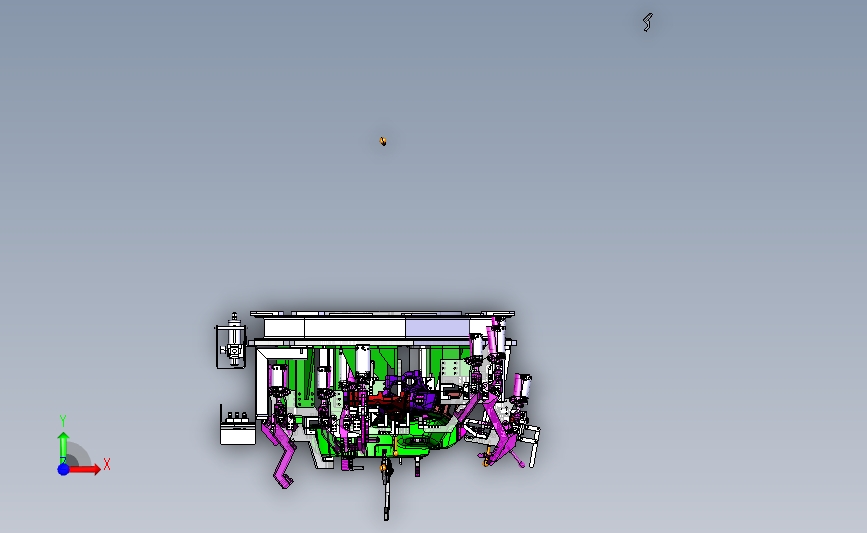The width and height of the screenshot is (867, 533).
Task: Click the green Y axis of the triad
Action: (63, 446)
